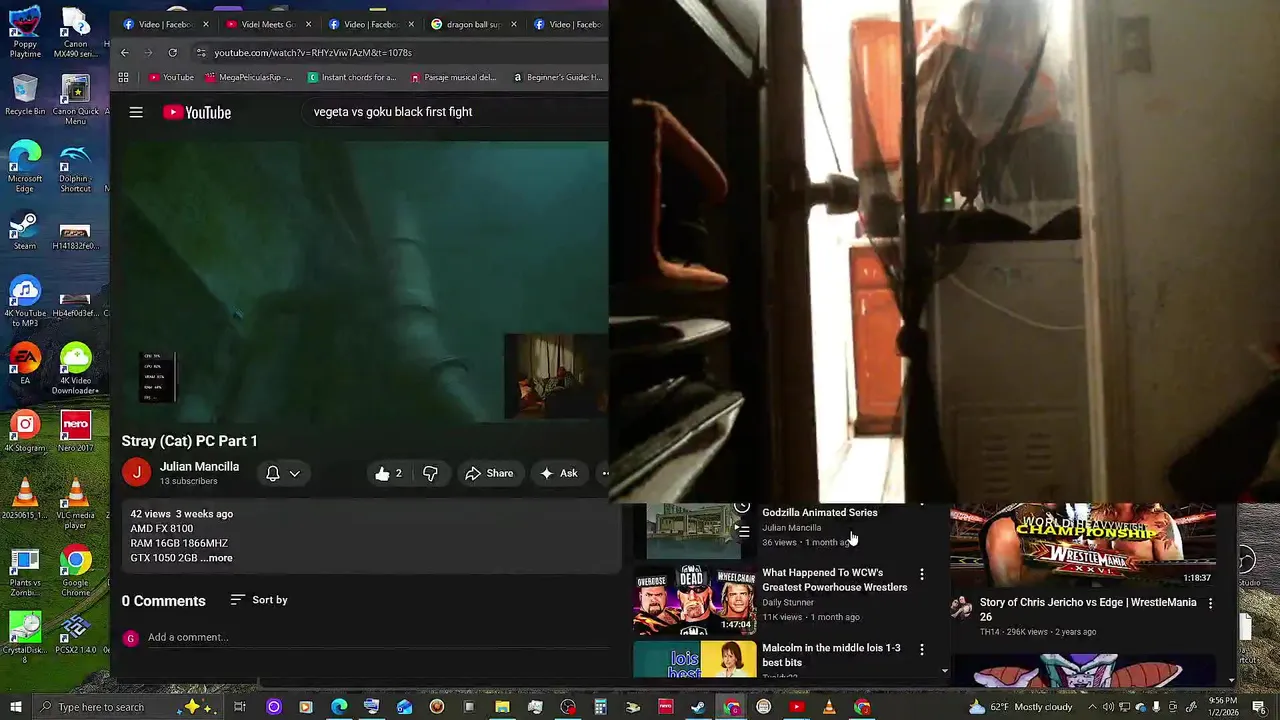Viewport: 1280px width, 720px height.
Task: Open options menu for Chris Jericho vs Edge video
Action: tap(1210, 604)
